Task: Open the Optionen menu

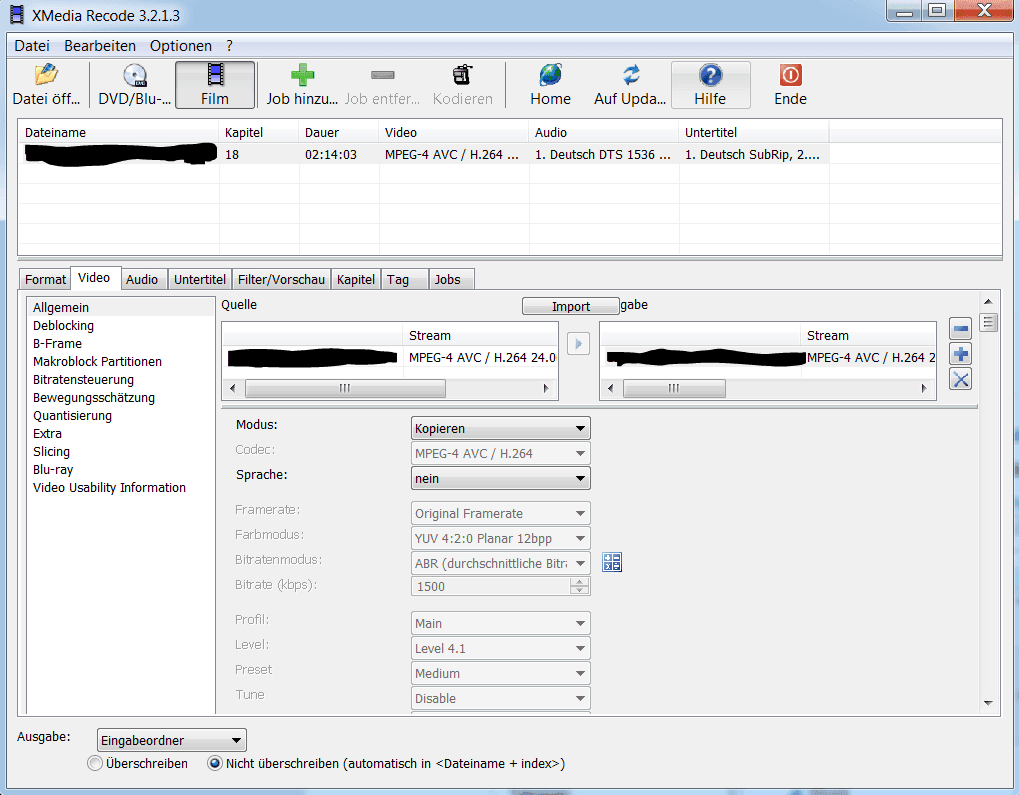Action: point(181,46)
